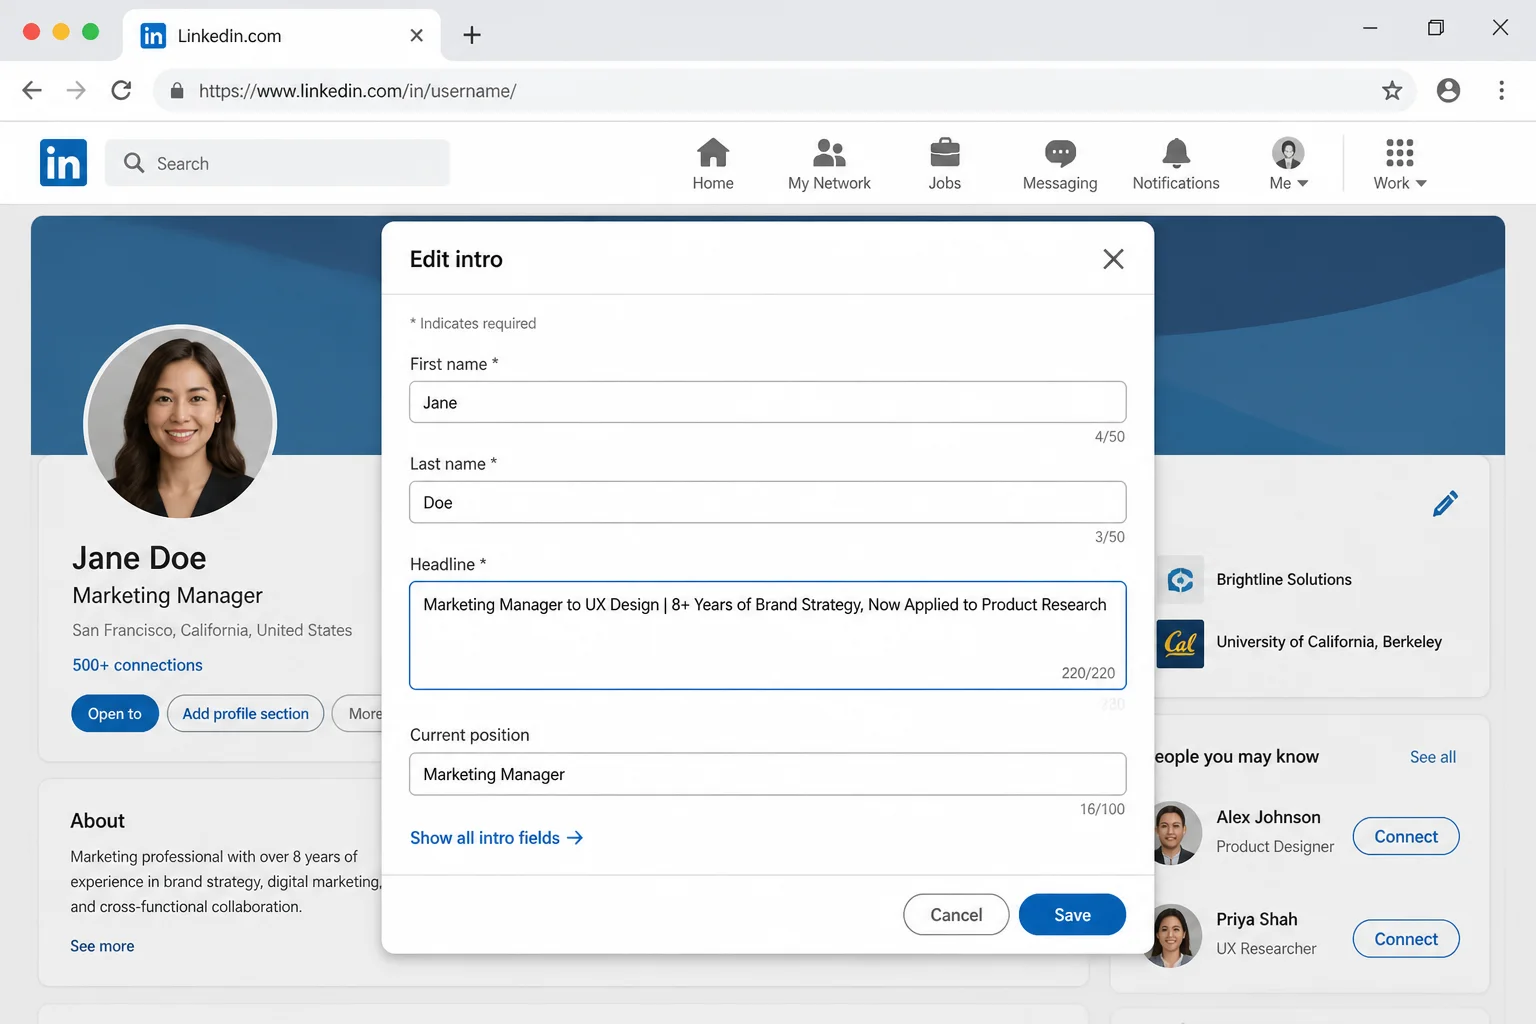Click the Brightline Solutions text
The height and width of the screenshot is (1024, 1536).
[1284, 580]
